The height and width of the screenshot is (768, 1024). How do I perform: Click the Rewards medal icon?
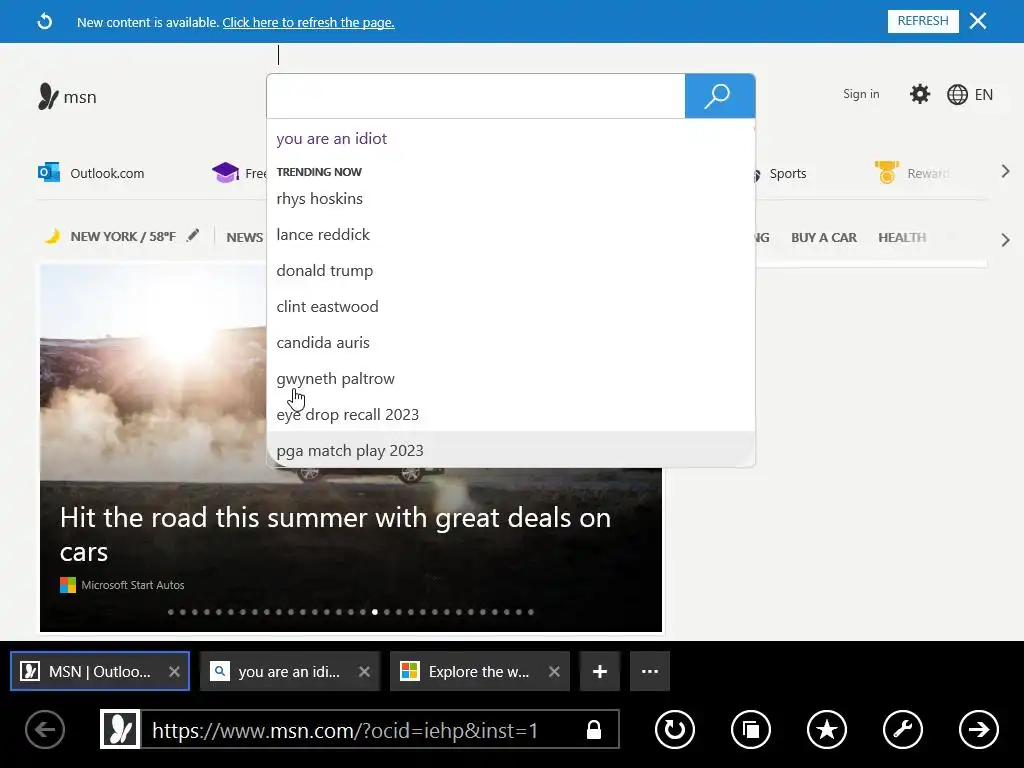[x=887, y=172]
